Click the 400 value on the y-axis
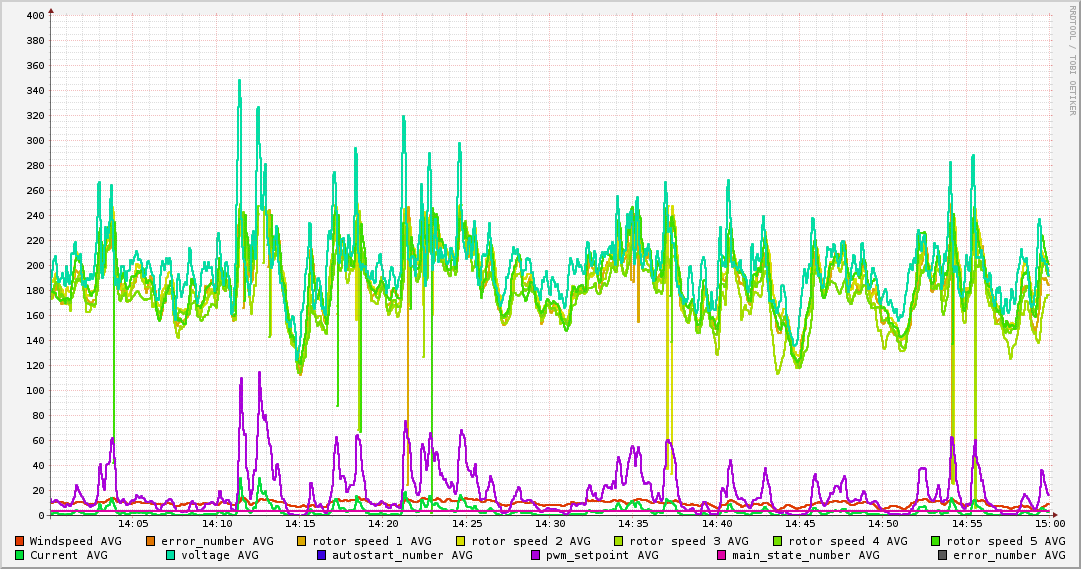The width and height of the screenshot is (1081, 569). [x=36, y=16]
